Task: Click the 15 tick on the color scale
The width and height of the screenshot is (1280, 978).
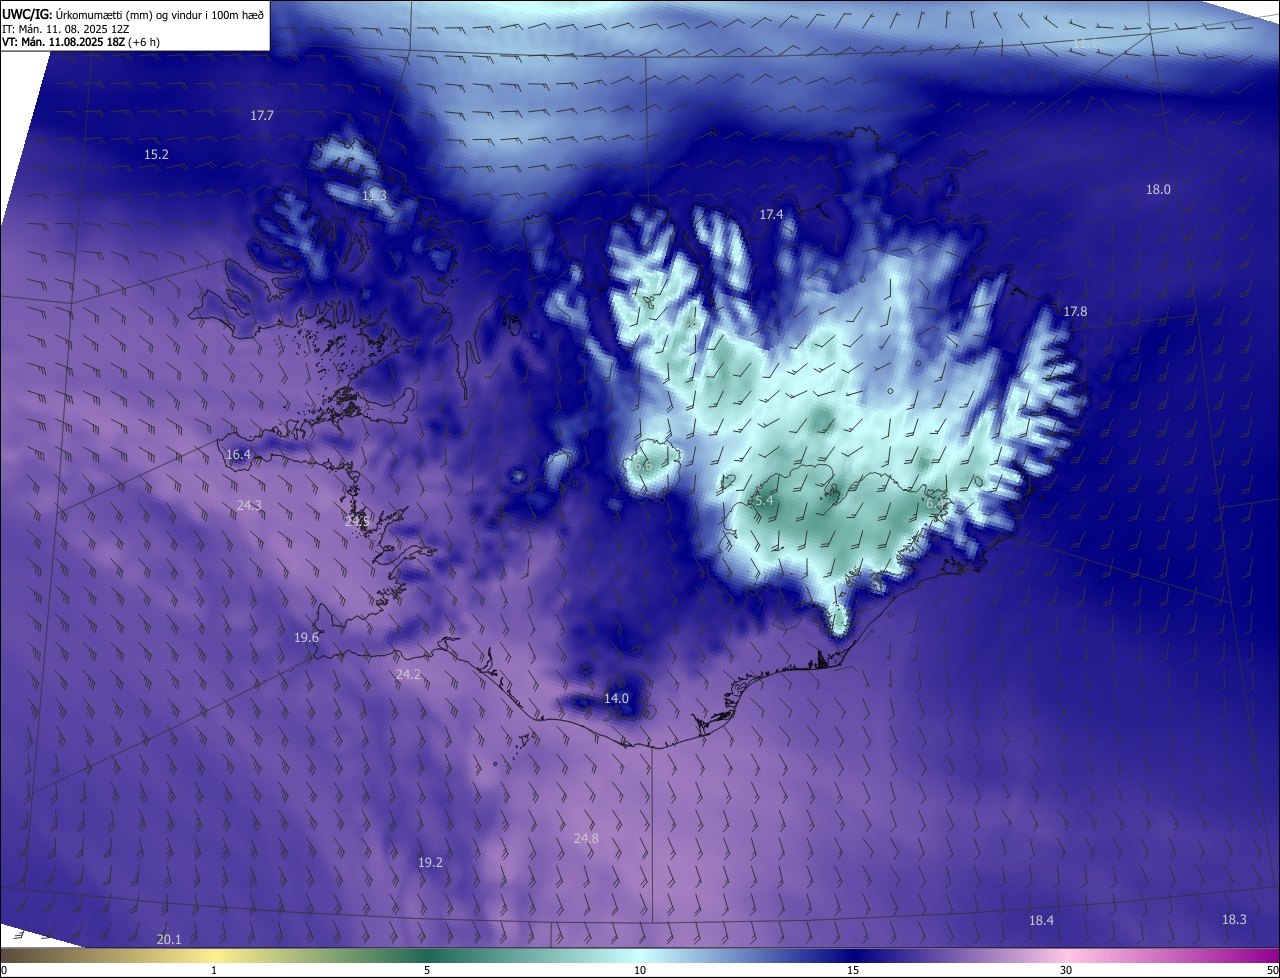Action: (853, 971)
